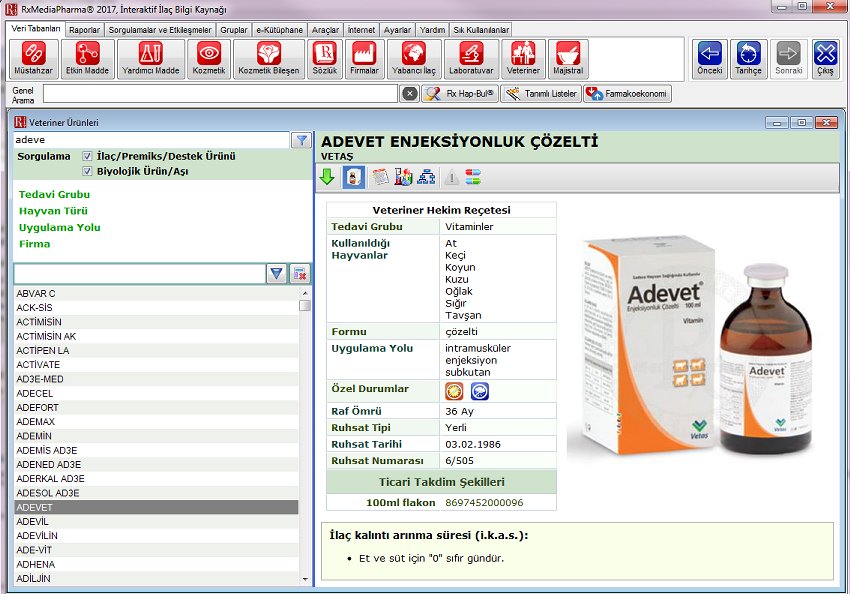The width and height of the screenshot is (850, 594).
Task: Toggle İlaç/Premiks/Destek Ürünü checkbox
Action: [x=87, y=156]
